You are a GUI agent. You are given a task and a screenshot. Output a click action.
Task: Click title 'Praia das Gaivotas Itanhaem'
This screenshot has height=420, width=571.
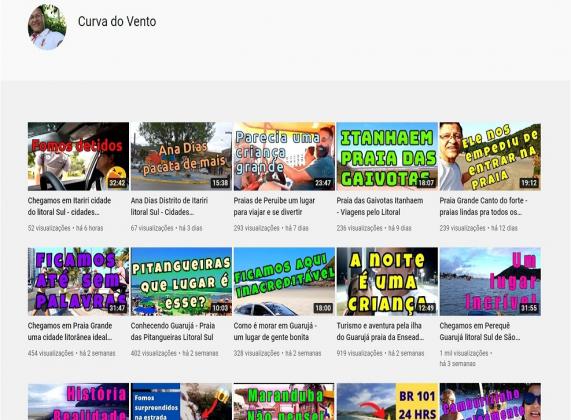380,206
